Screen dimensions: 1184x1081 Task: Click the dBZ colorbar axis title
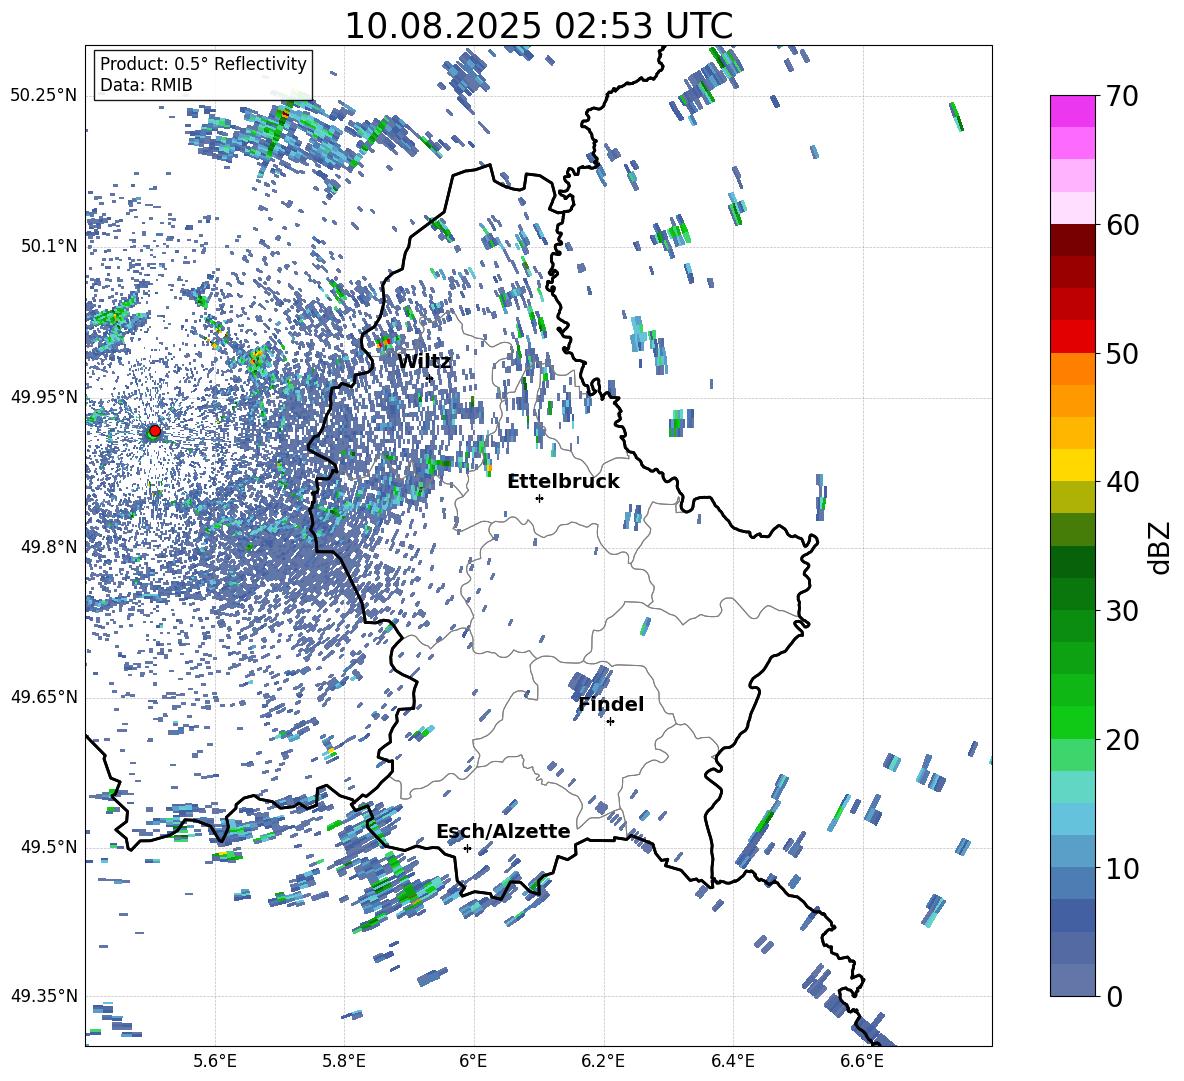pyautogui.click(x=1159, y=547)
